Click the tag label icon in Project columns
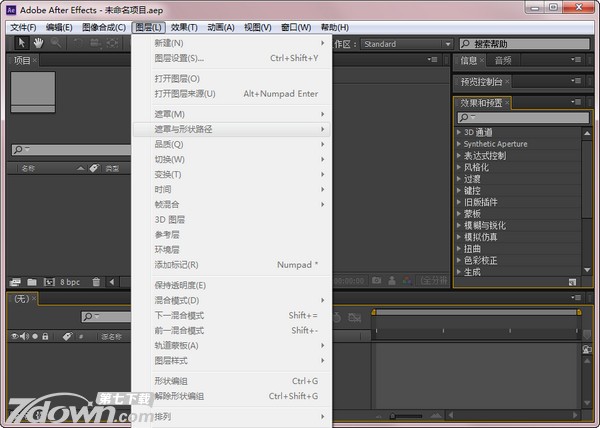Screen dimensions: 600x428 [92, 168]
